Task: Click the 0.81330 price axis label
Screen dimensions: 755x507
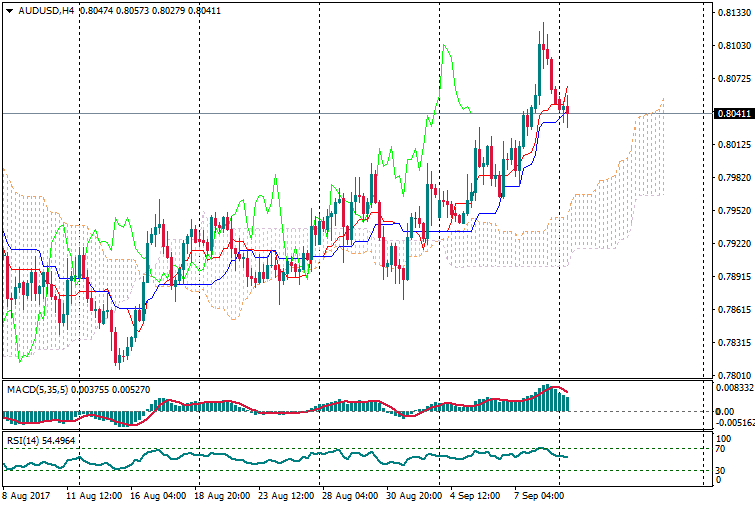Action: [x=733, y=13]
